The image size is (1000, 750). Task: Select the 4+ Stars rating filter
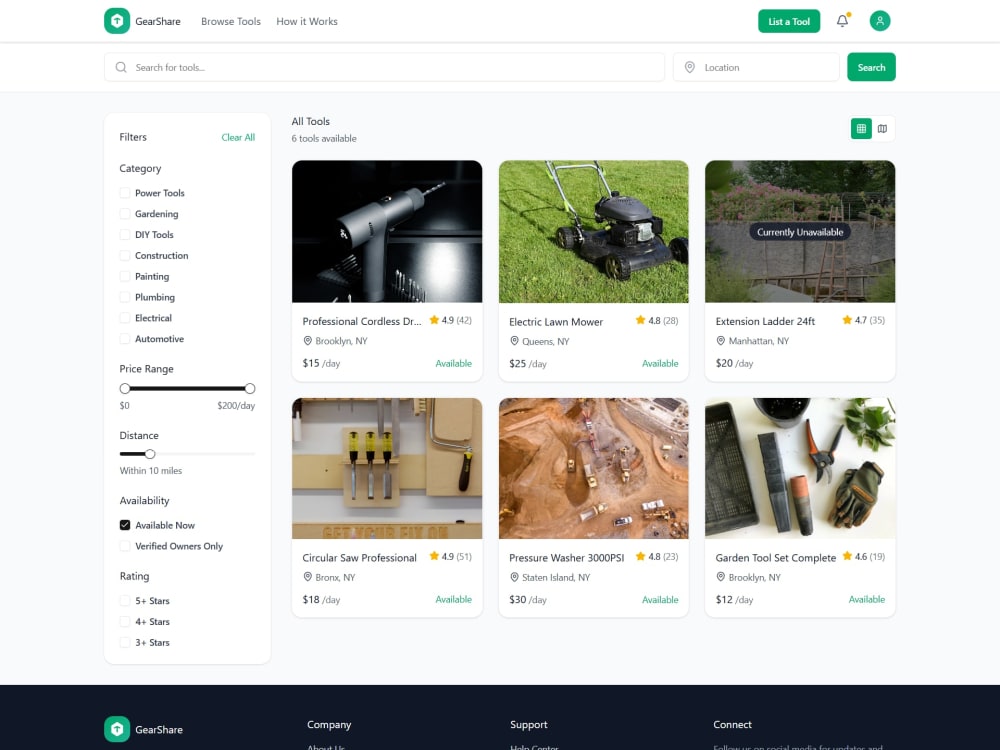tap(125, 622)
